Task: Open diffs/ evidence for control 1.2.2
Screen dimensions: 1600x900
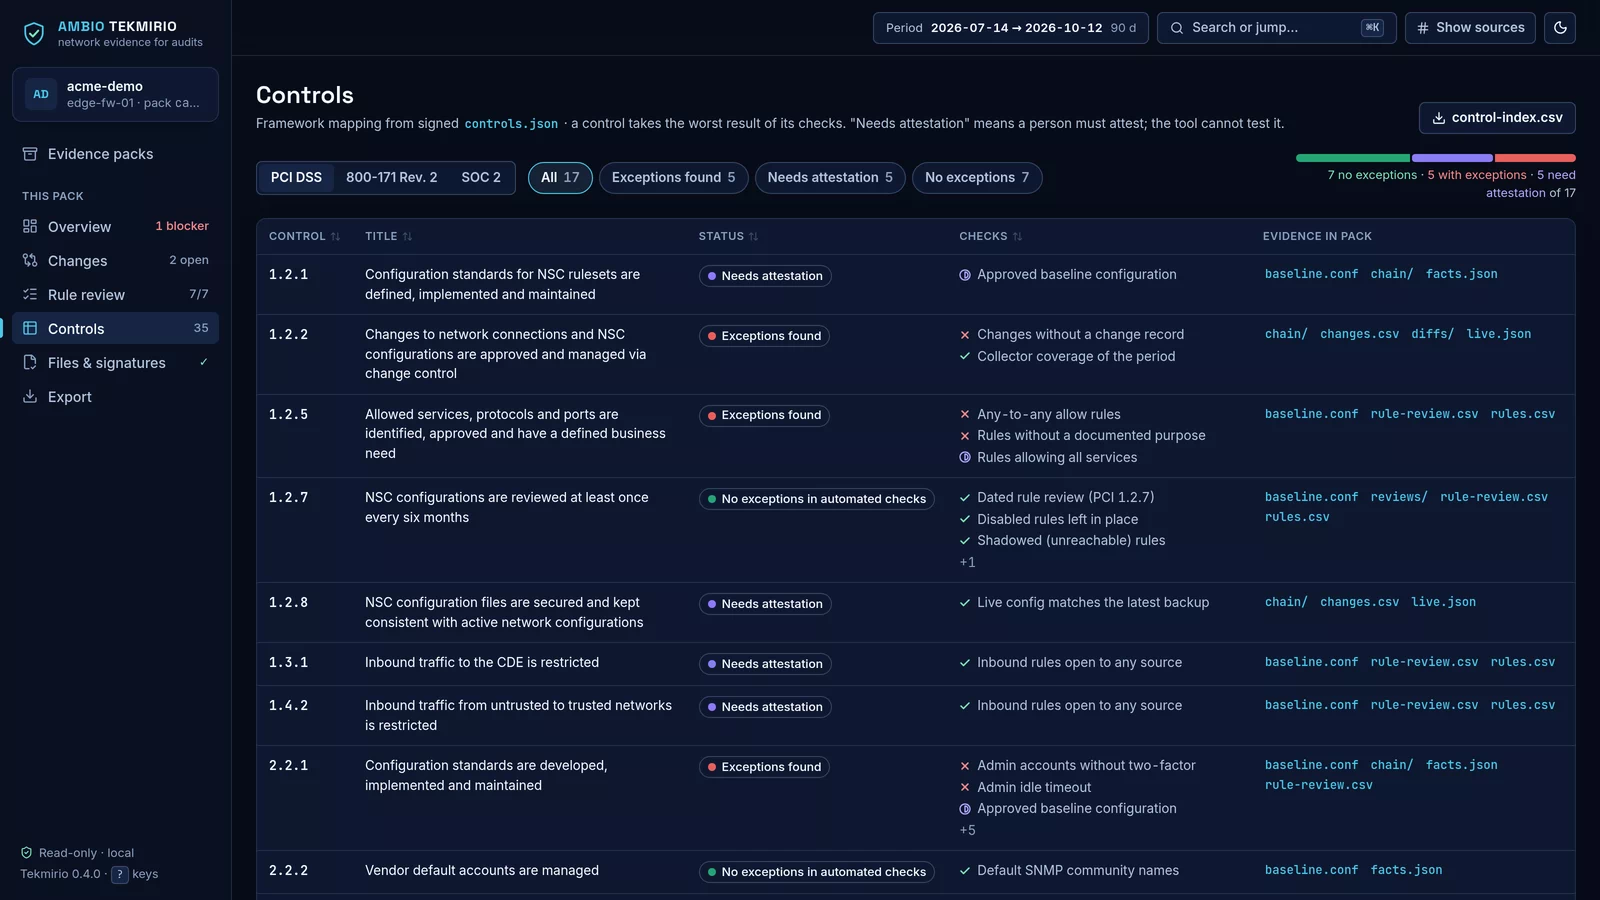Action: pos(1432,334)
